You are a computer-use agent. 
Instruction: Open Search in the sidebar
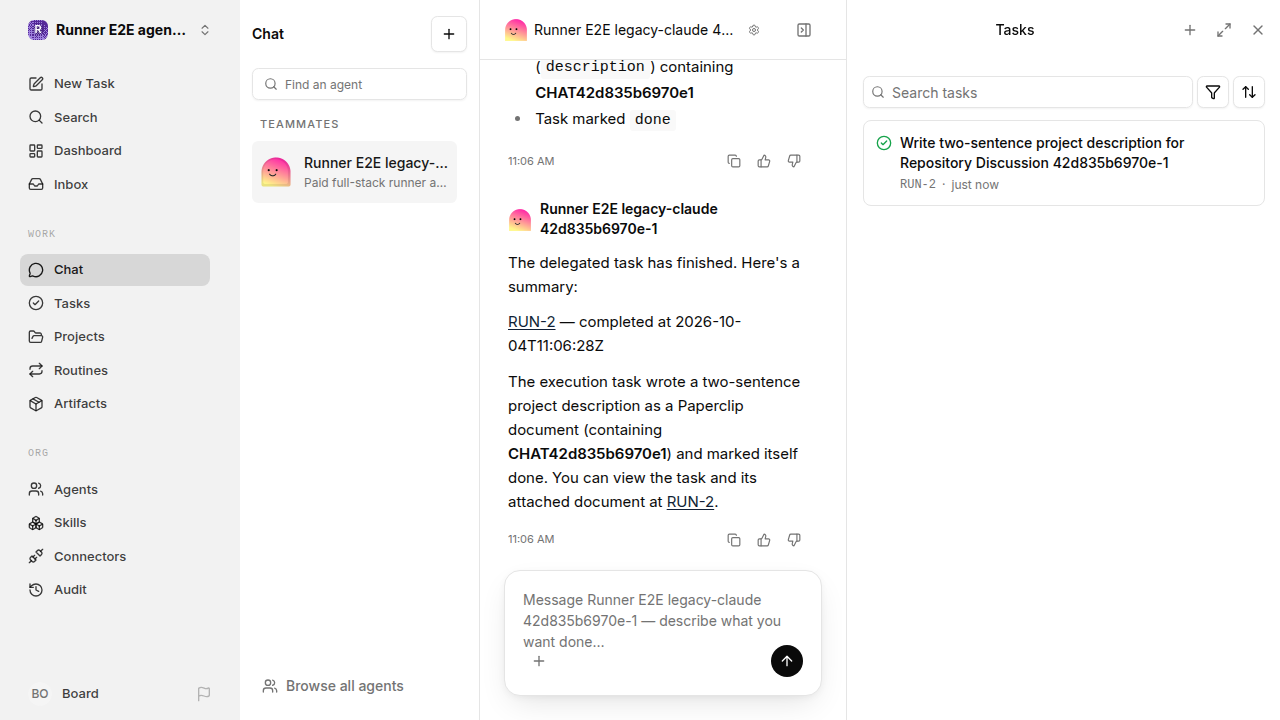pyautogui.click(x=115, y=117)
